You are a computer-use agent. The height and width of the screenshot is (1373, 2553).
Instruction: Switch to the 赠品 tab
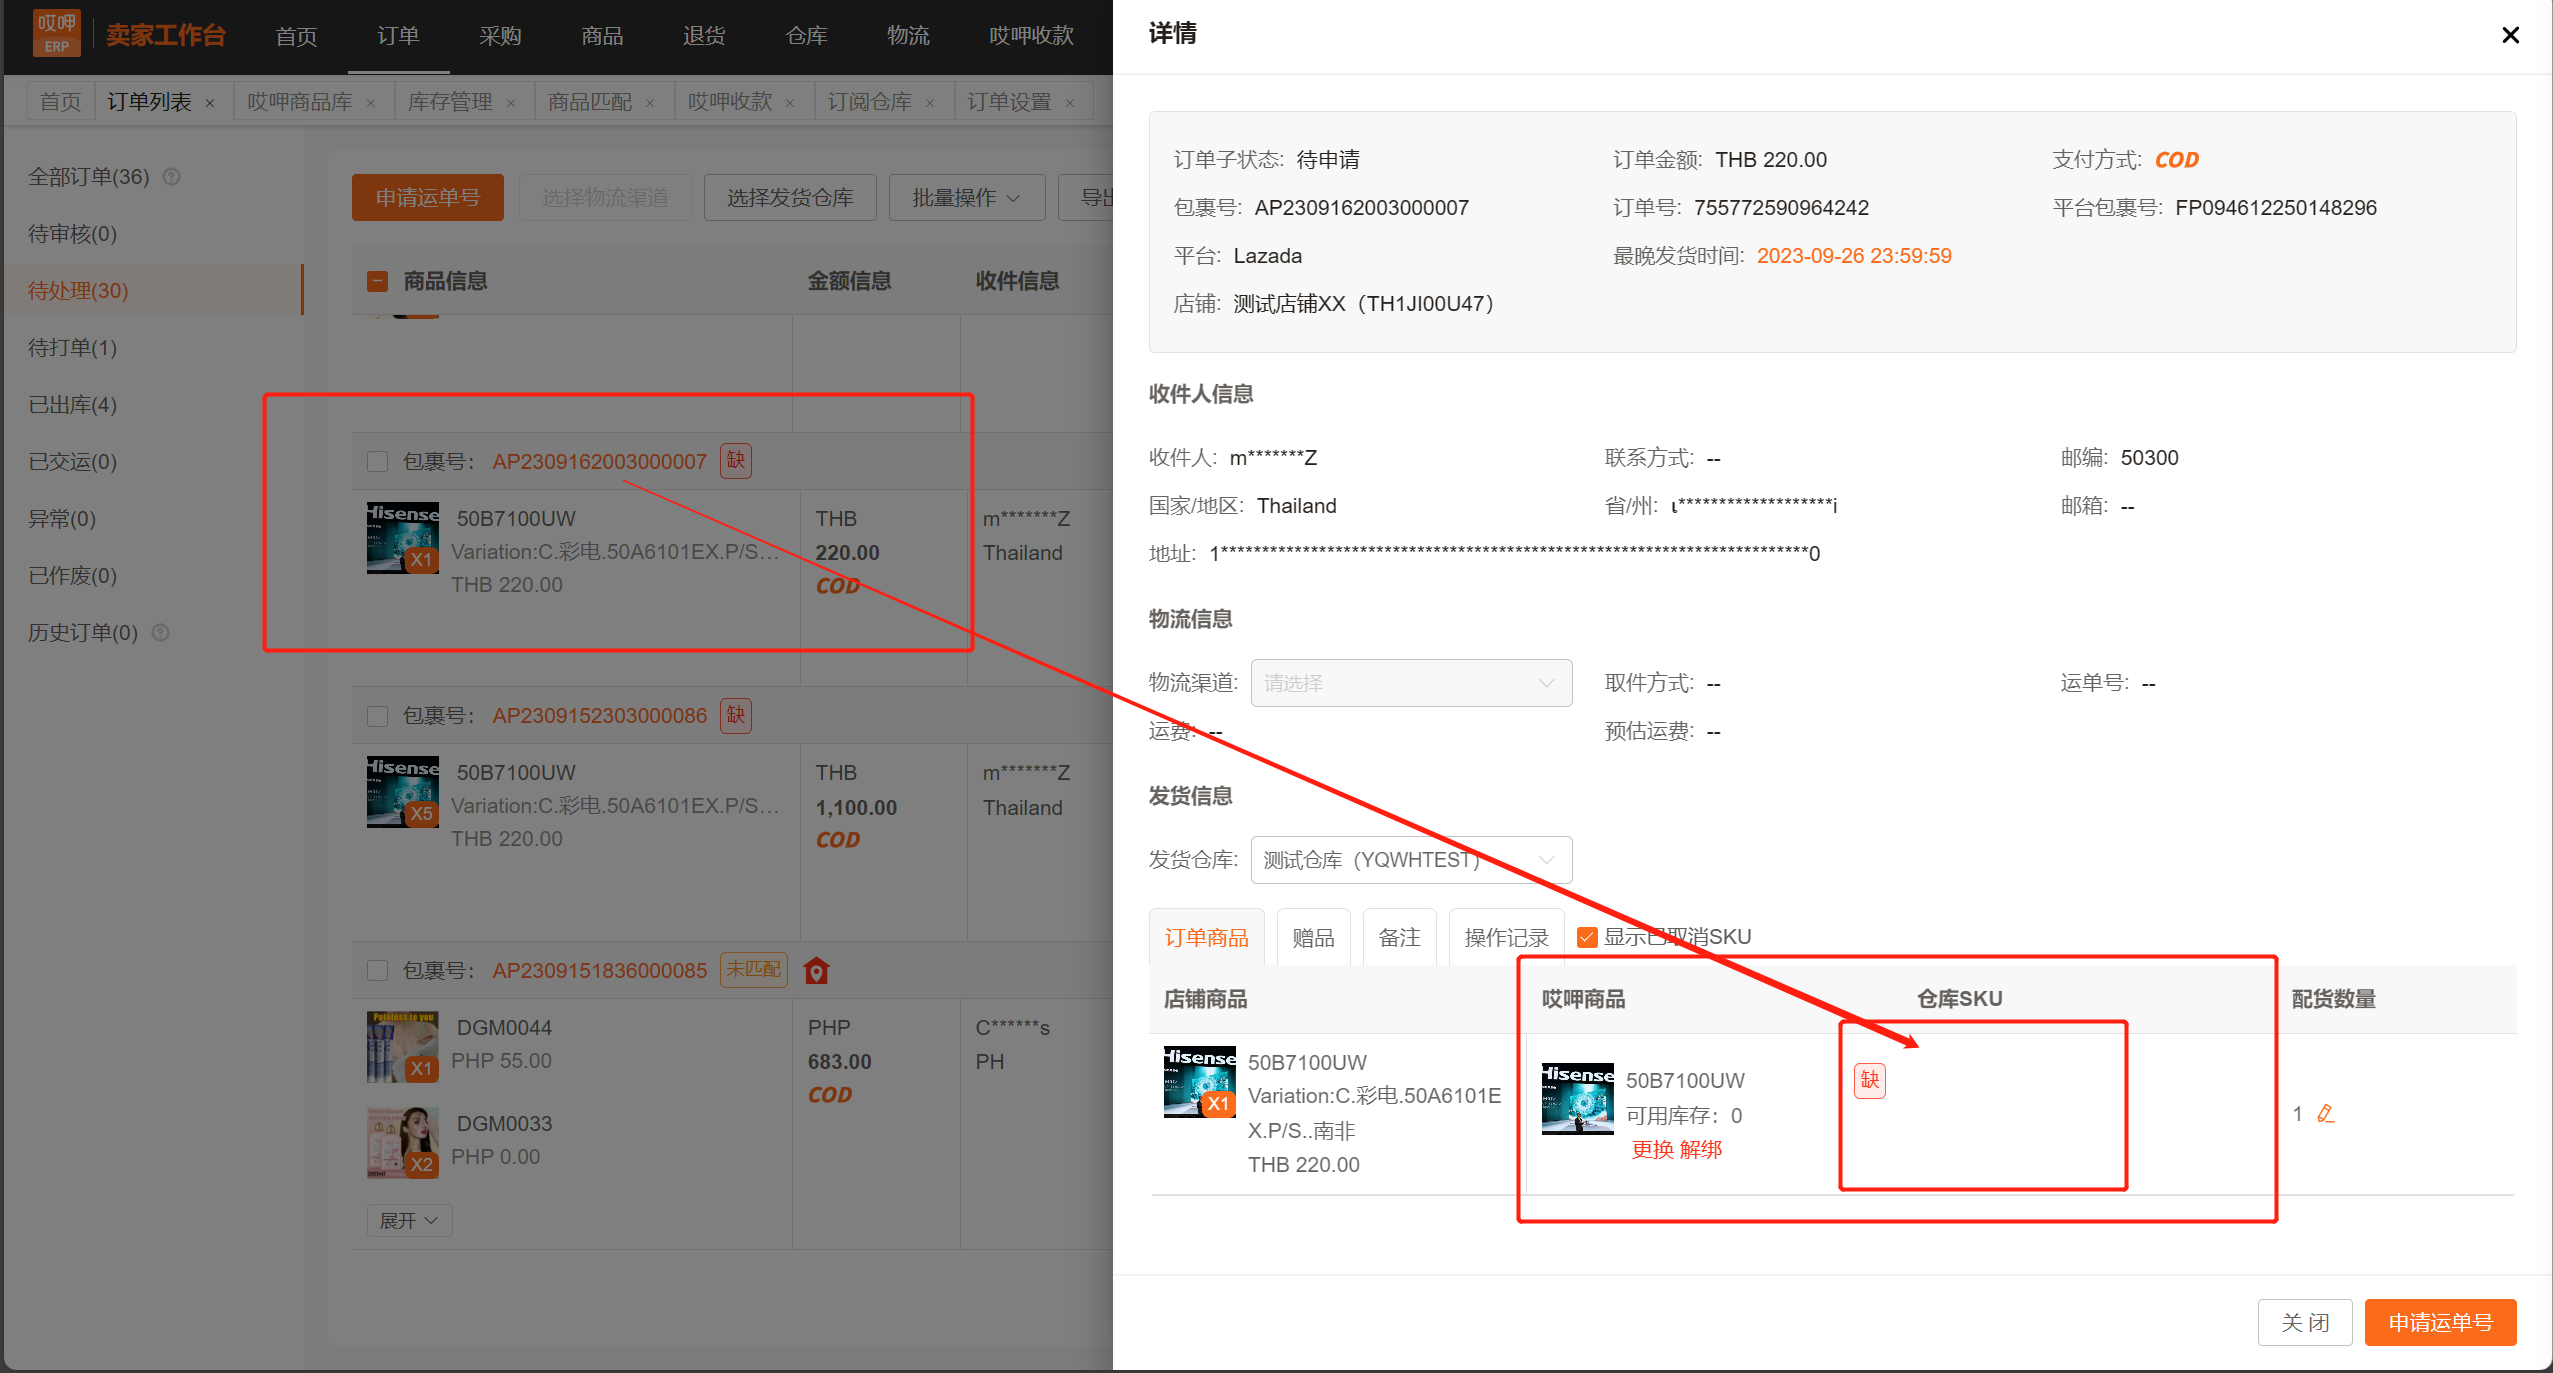(x=1313, y=937)
